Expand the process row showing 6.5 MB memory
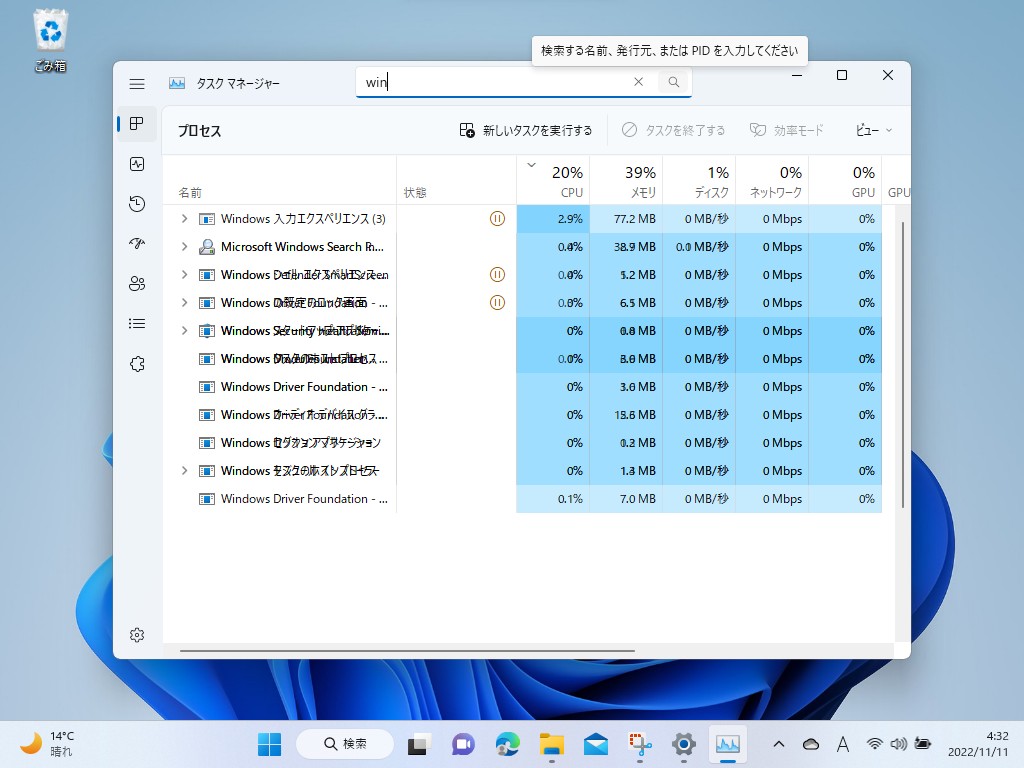 point(184,303)
